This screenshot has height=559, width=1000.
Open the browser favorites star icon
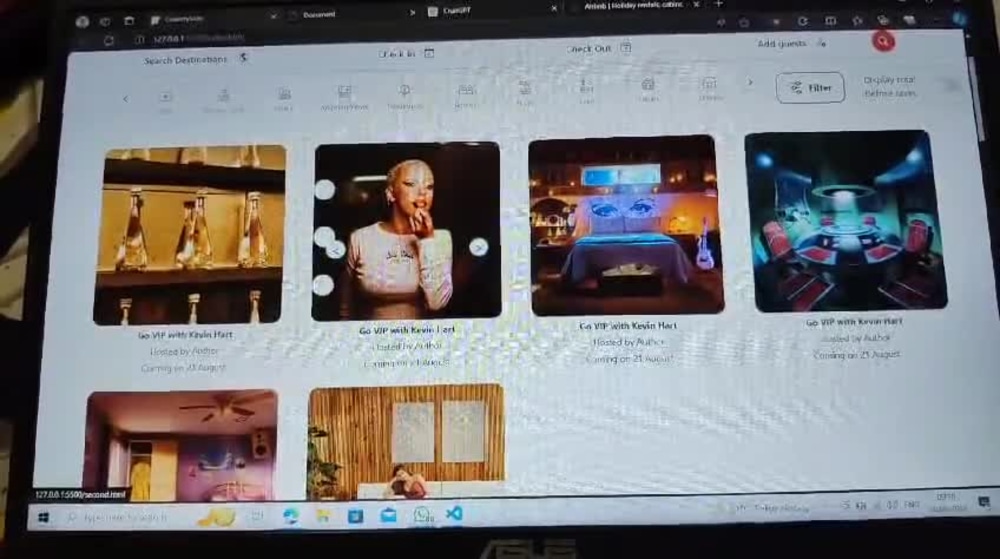[x=857, y=21]
